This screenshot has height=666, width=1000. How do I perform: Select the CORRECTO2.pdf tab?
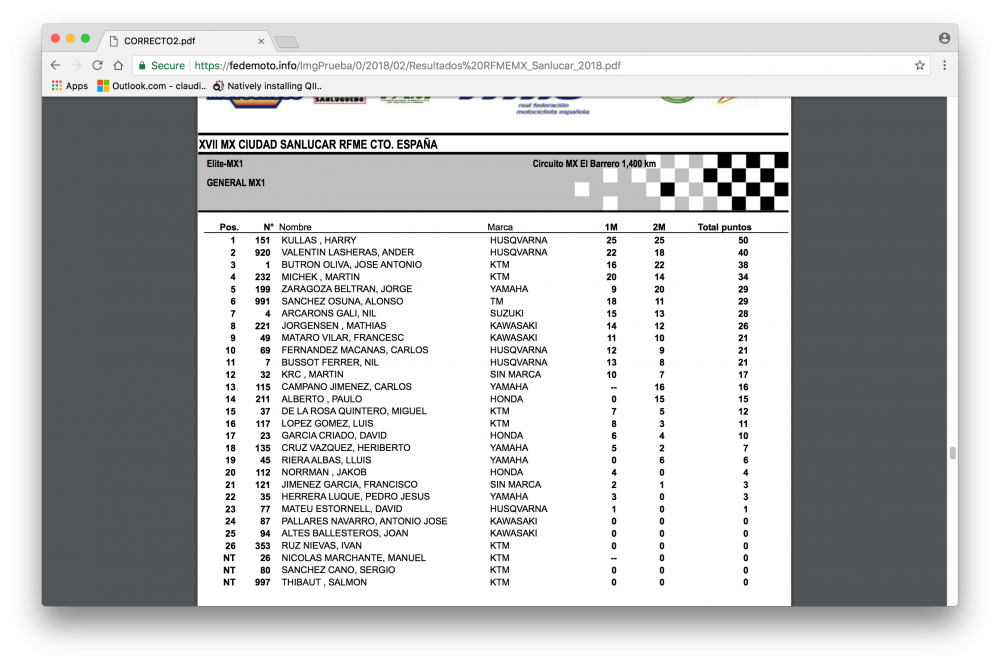coord(185,41)
